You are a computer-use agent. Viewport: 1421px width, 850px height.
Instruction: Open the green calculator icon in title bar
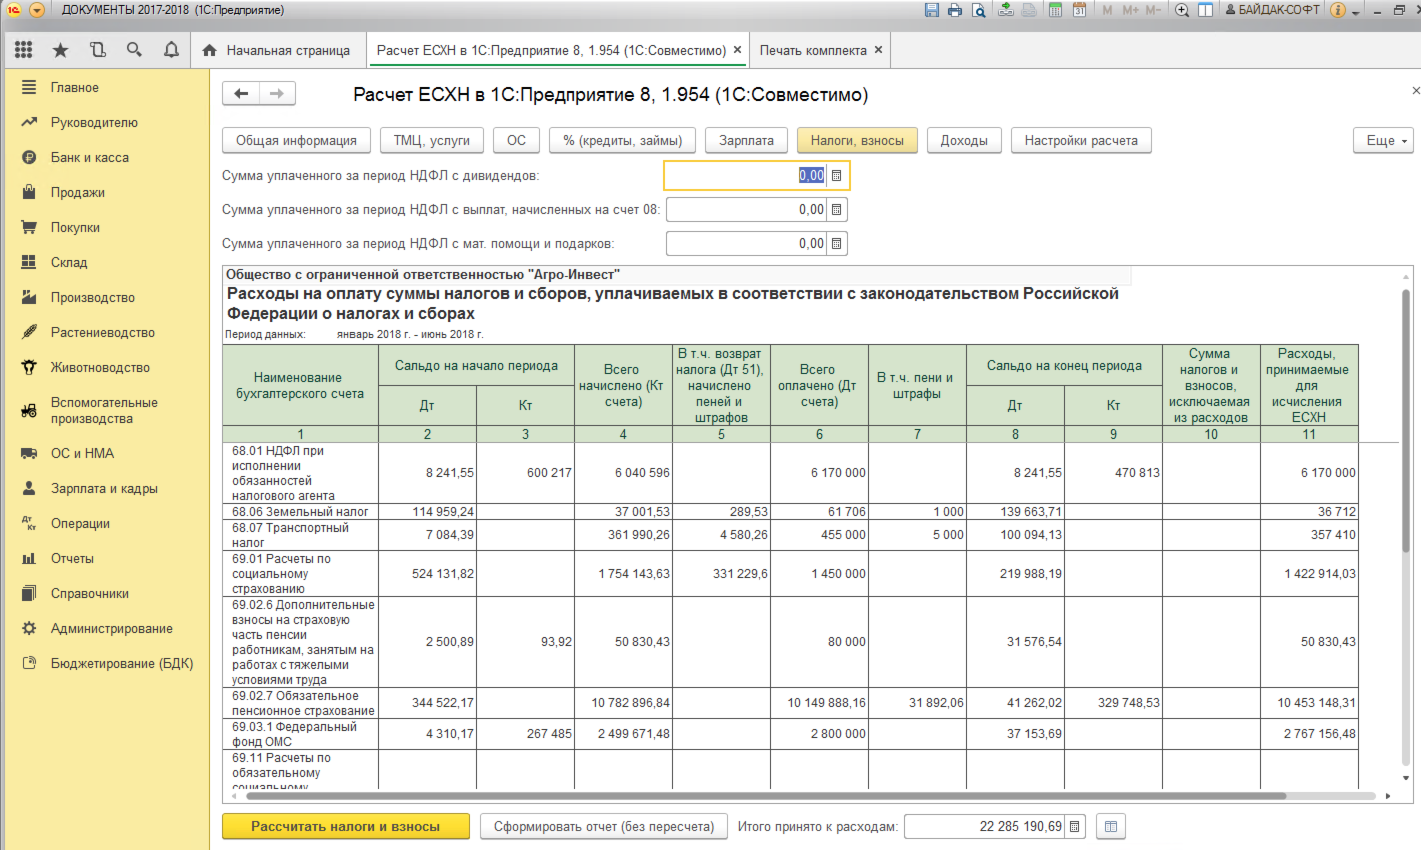coord(1055,10)
